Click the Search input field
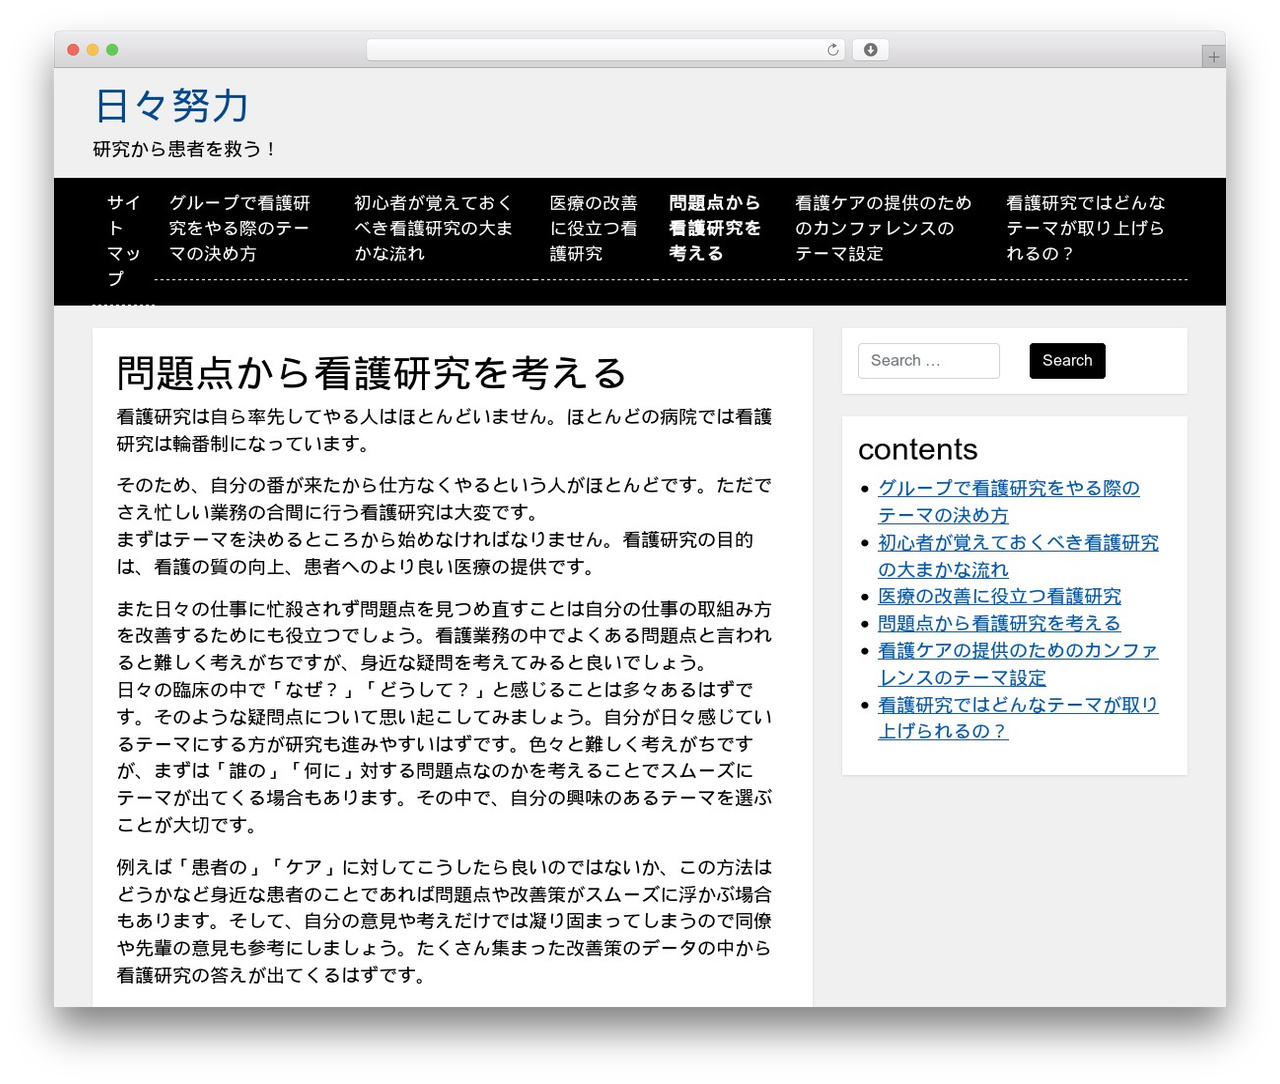Viewport: 1280px width, 1084px height. tap(928, 361)
